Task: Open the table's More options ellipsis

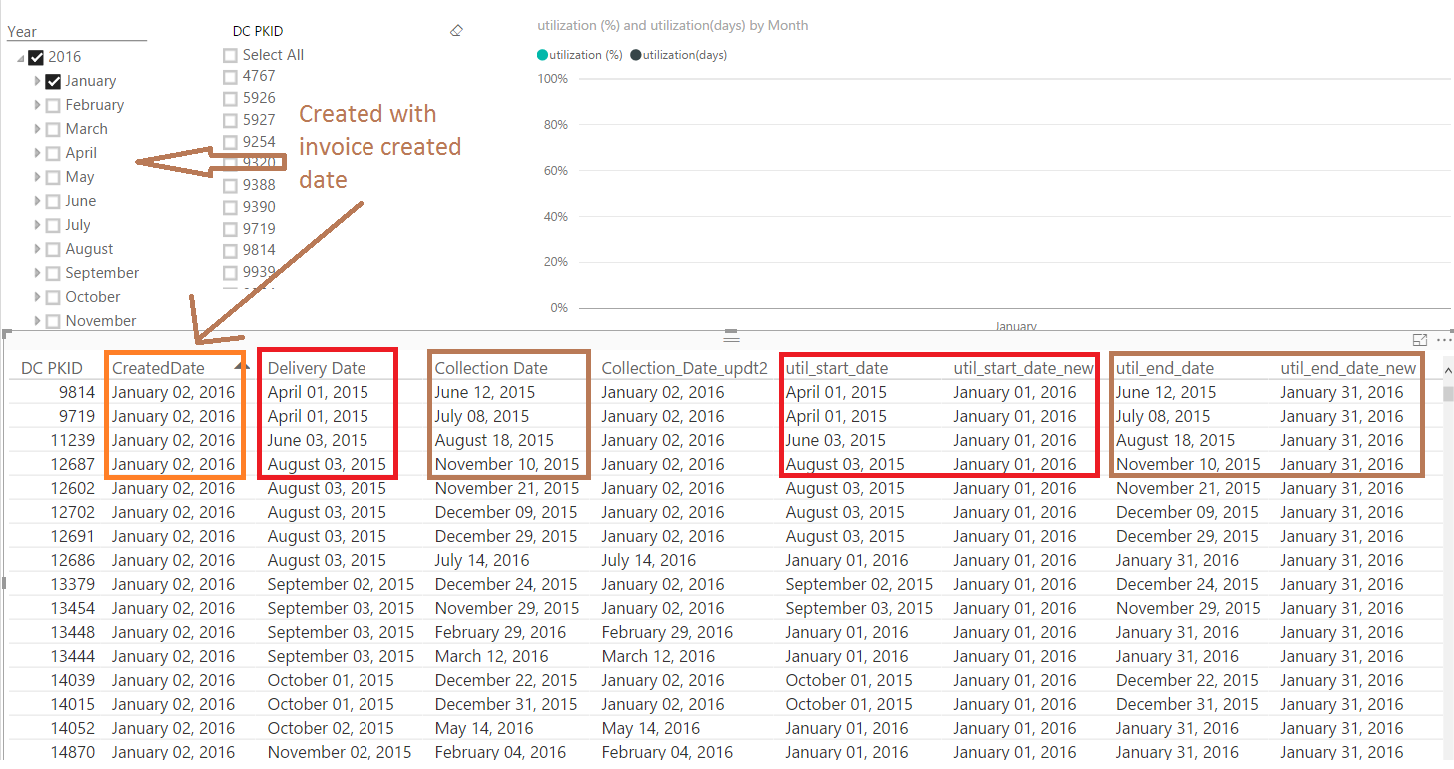Action: pos(1443,340)
